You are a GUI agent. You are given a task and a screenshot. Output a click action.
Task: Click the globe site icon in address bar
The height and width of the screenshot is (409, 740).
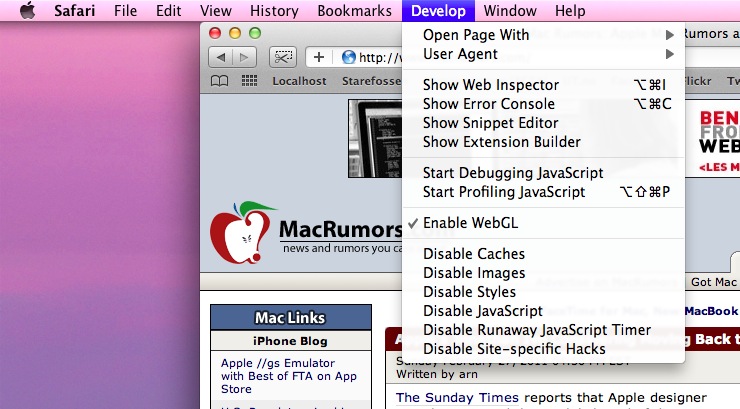[x=348, y=57]
